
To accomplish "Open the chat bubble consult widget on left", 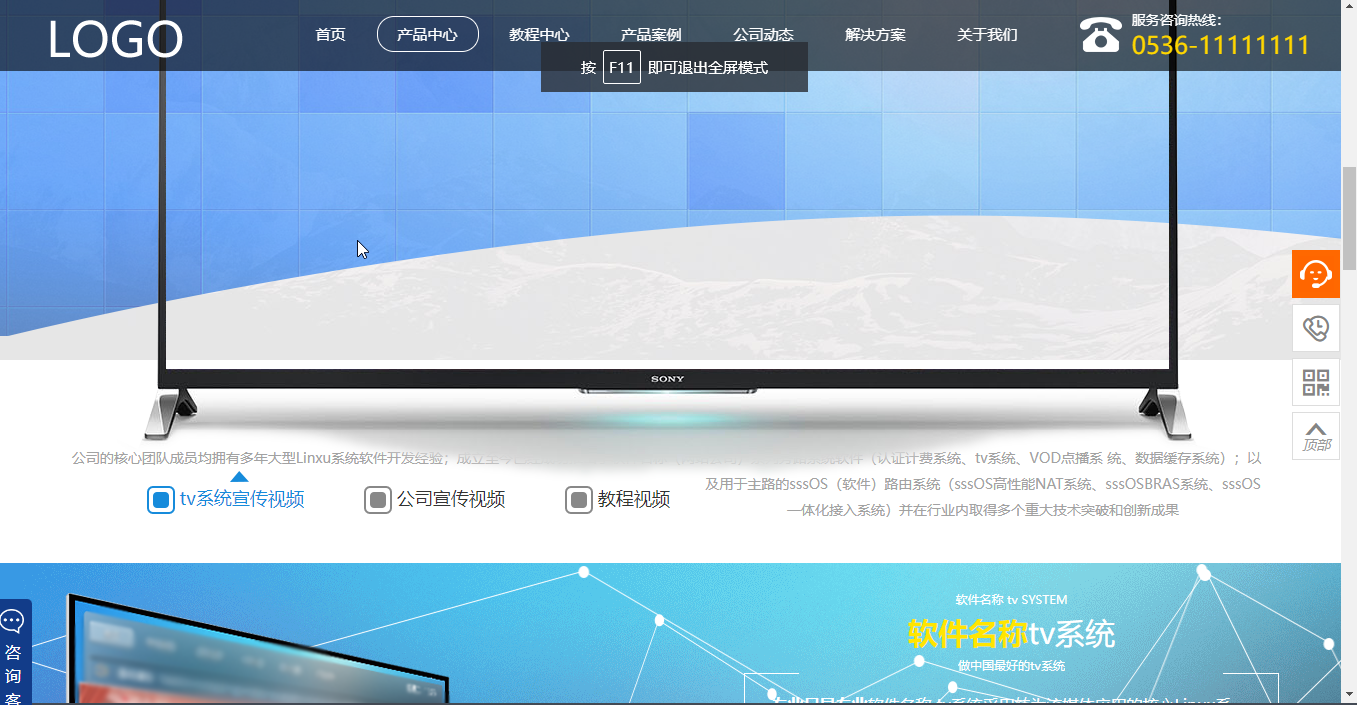I will (14, 650).
